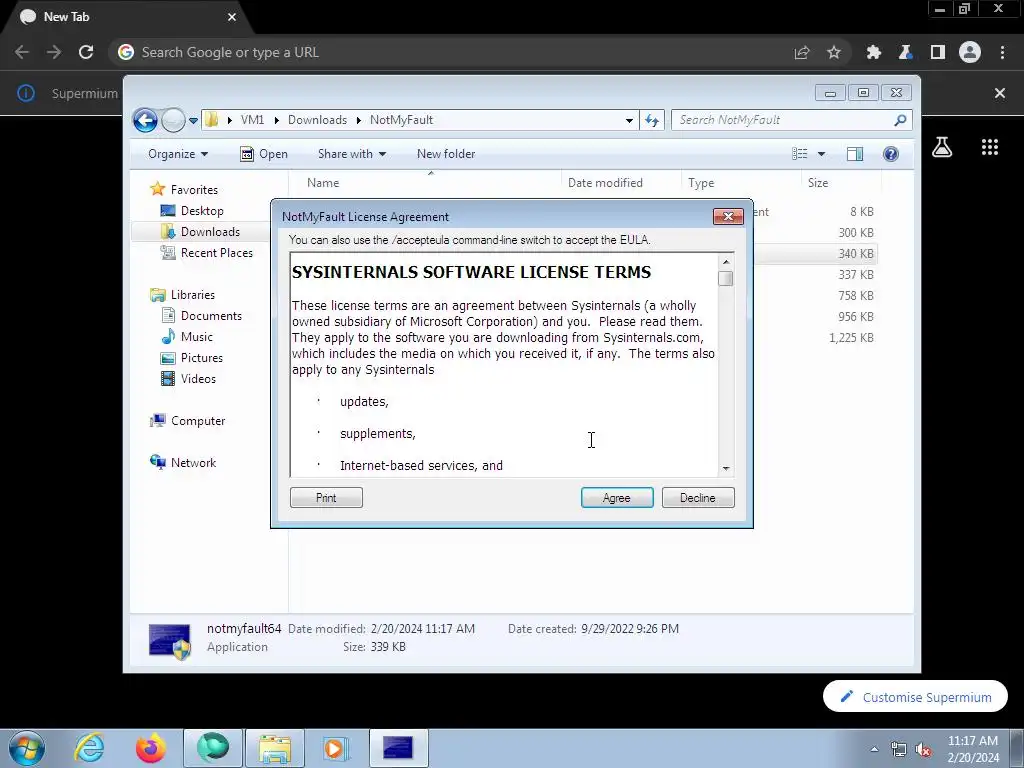Click the license text scroll-down arrow
Viewport: 1024px width, 768px height.
726,469
